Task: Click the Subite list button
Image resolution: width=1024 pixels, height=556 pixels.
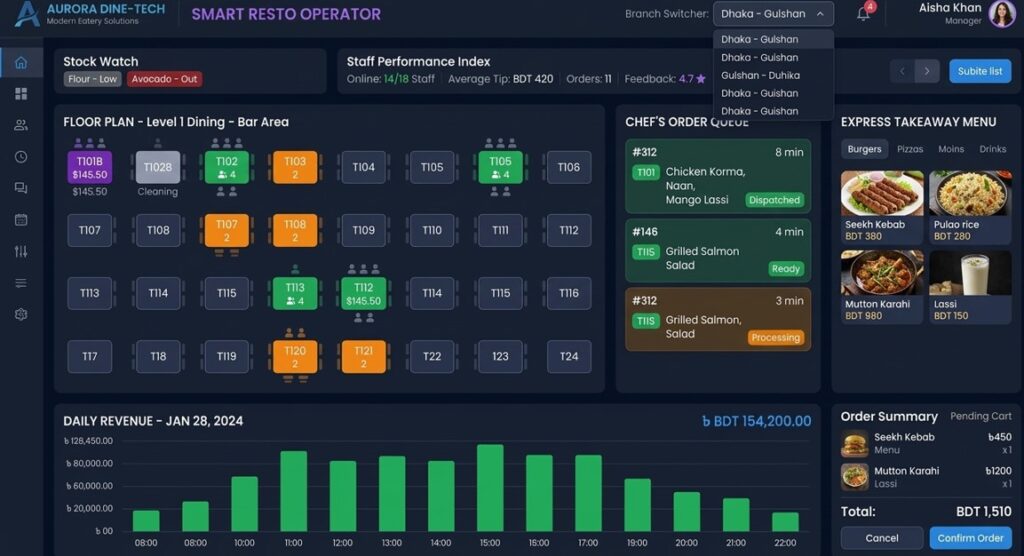Action: [980, 71]
